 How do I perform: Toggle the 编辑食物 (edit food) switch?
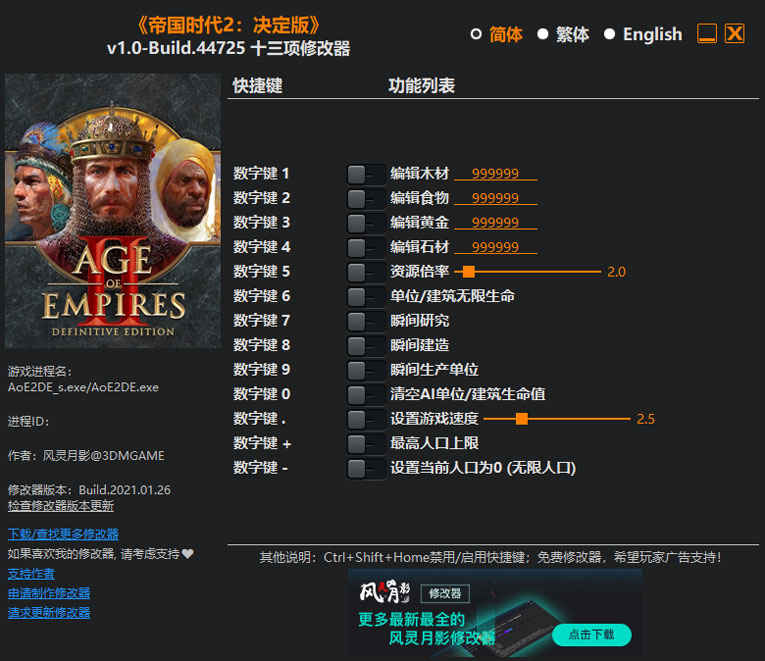pos(365,199)
